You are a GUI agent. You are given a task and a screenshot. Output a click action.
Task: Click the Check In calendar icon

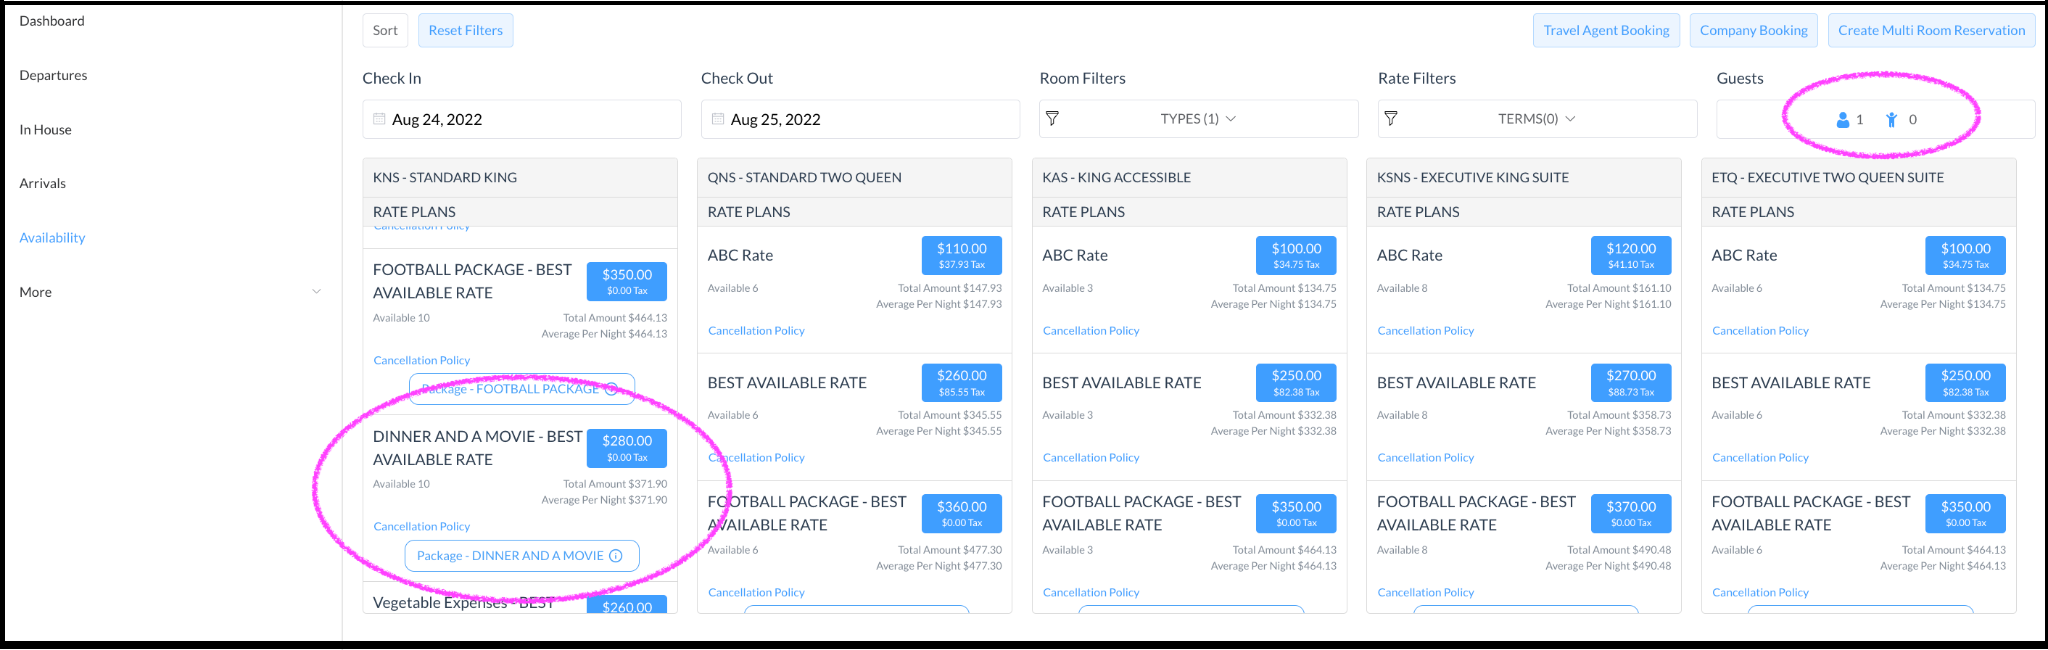point(379,119)
